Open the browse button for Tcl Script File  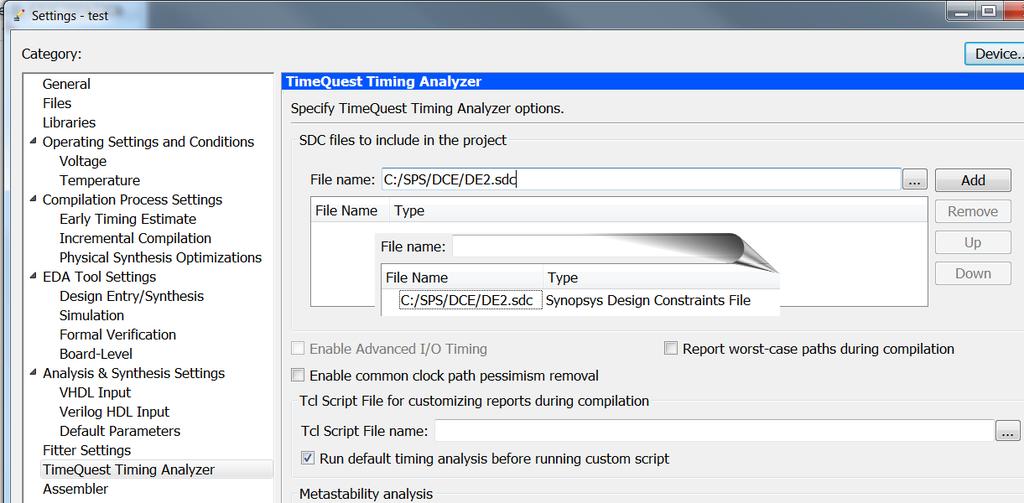[x=1007, y=430]
